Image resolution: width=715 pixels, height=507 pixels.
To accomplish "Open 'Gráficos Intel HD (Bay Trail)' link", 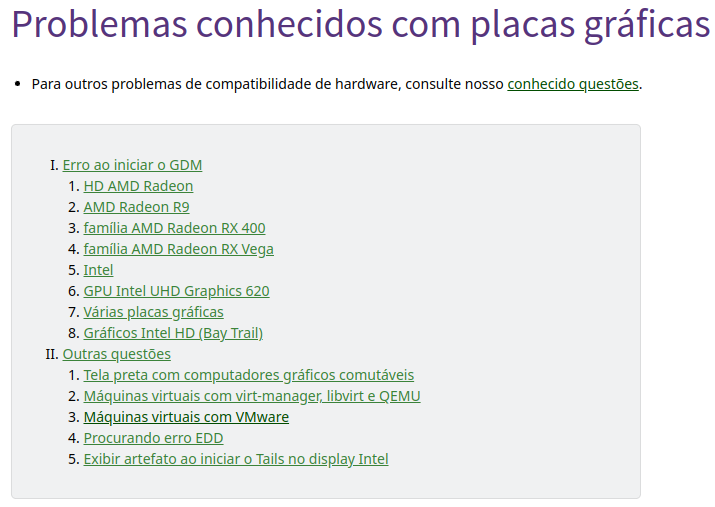I will pos(173,333).
